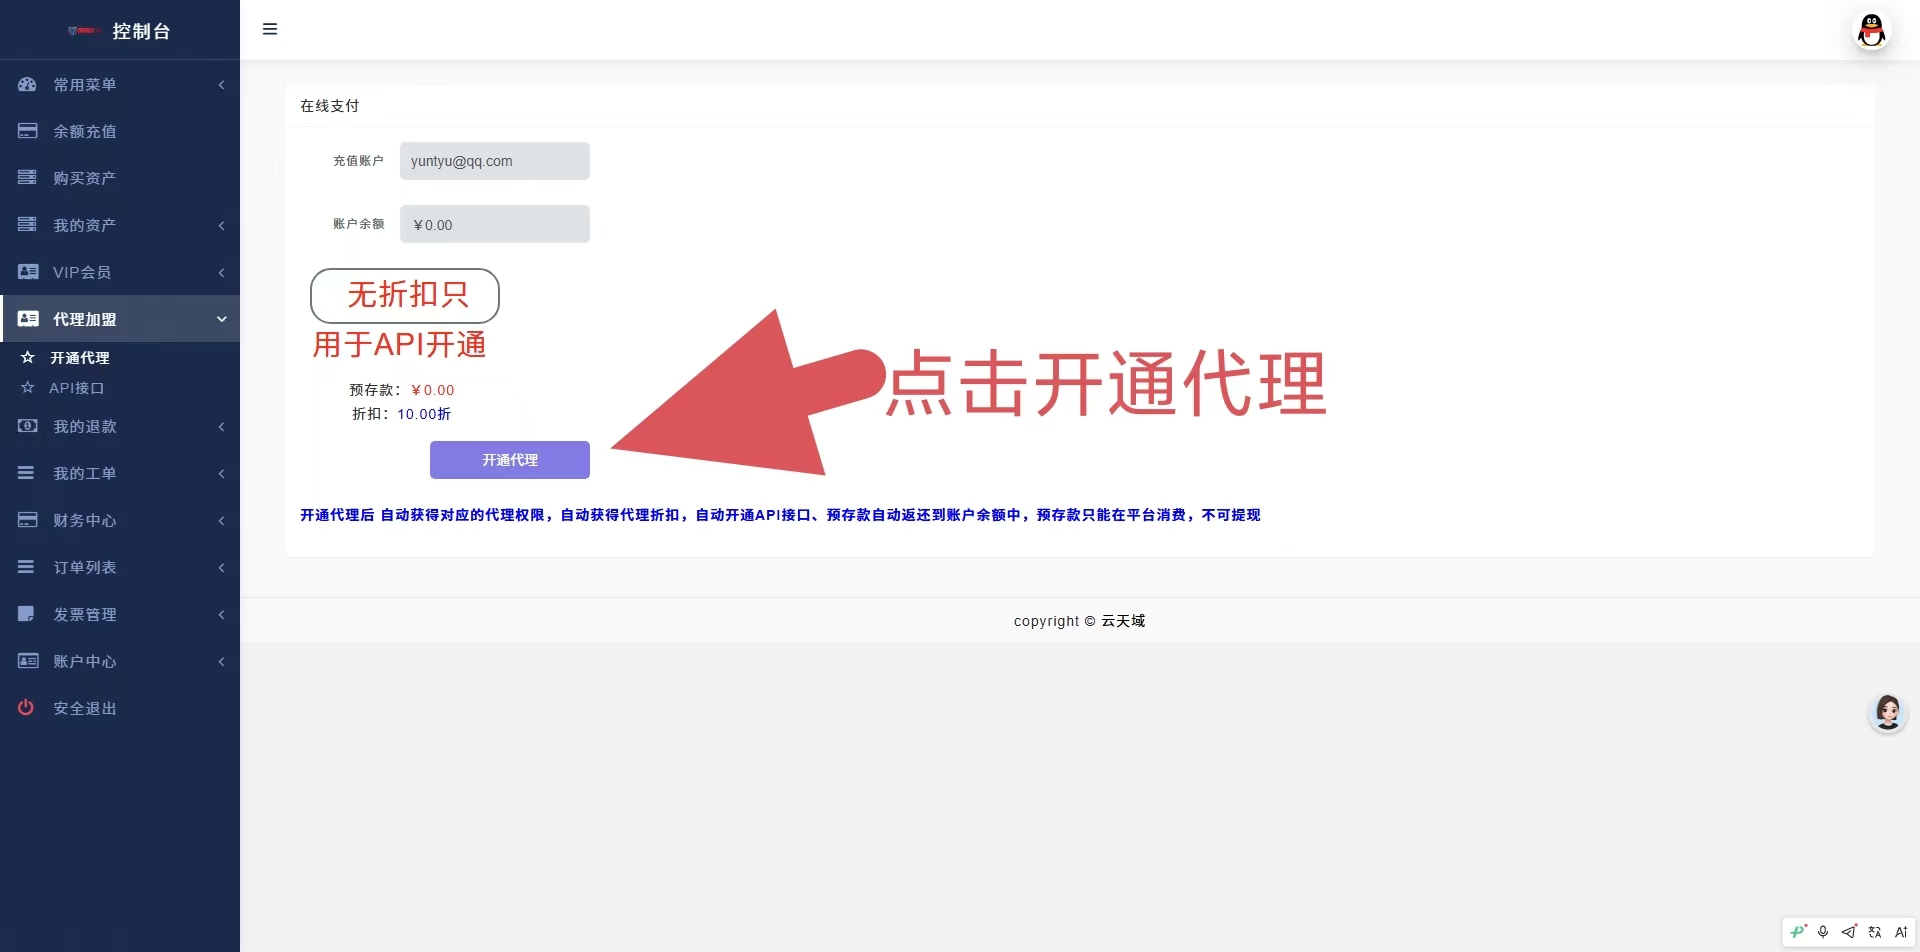This screenshot has height=952, width=1920.
Task: Click the 充值账户 field label
Action: tap(358, 161)
